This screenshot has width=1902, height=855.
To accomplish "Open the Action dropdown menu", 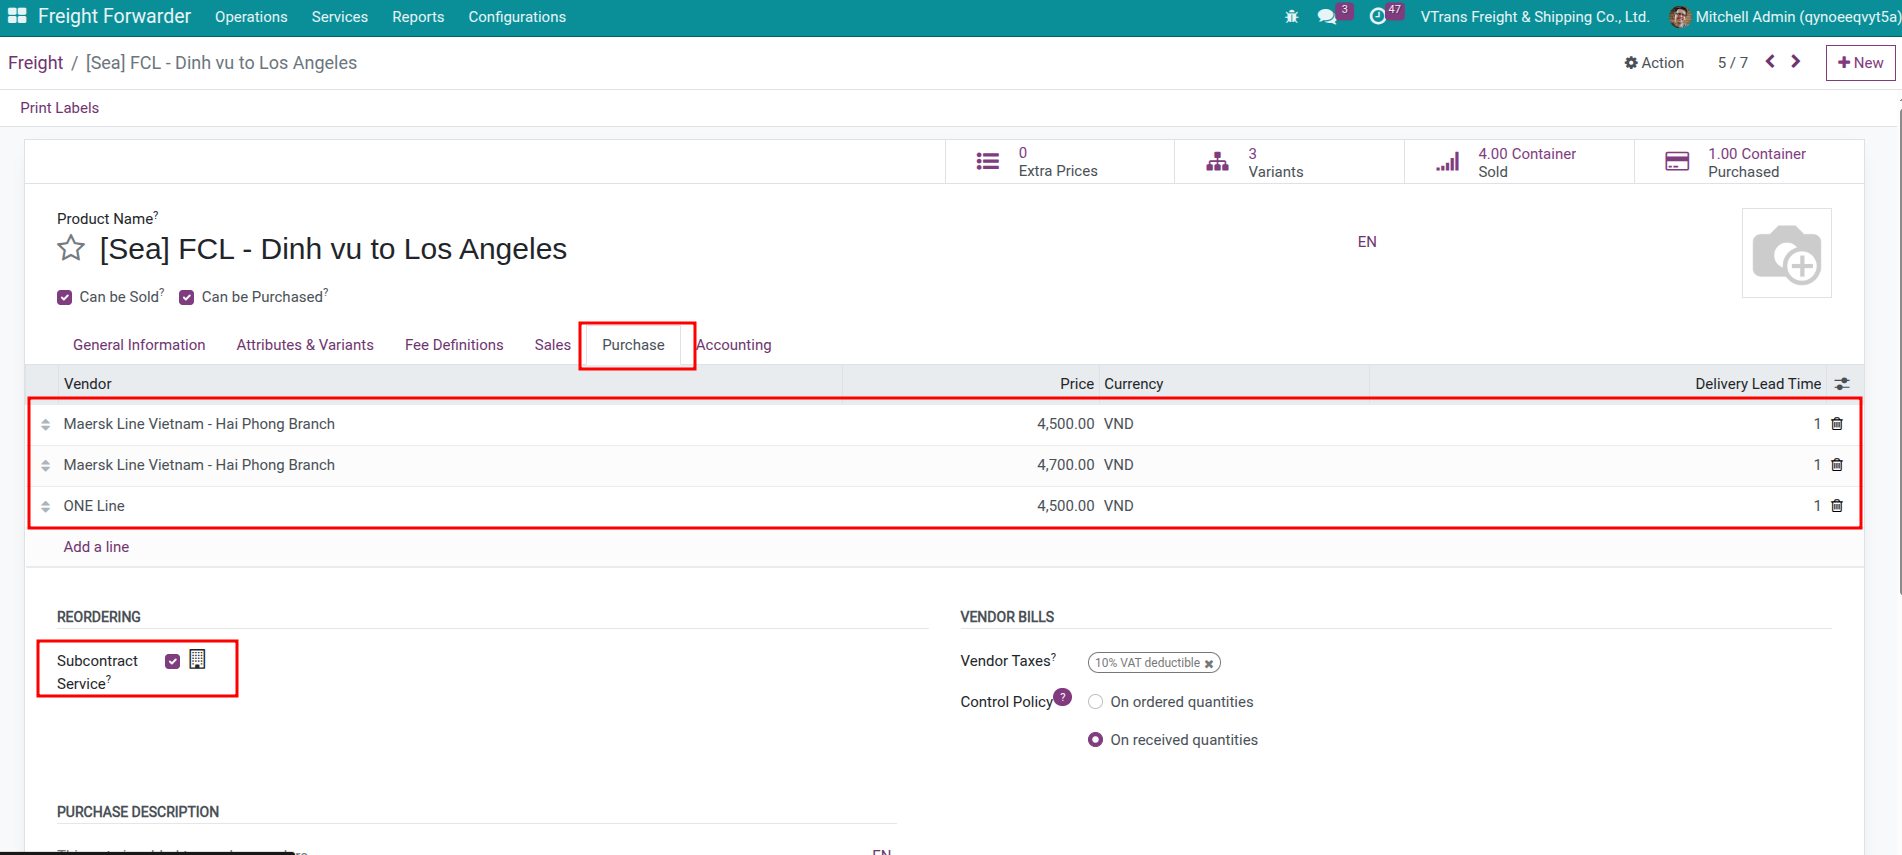I will pyautogui.click(x=1654, y=63).
